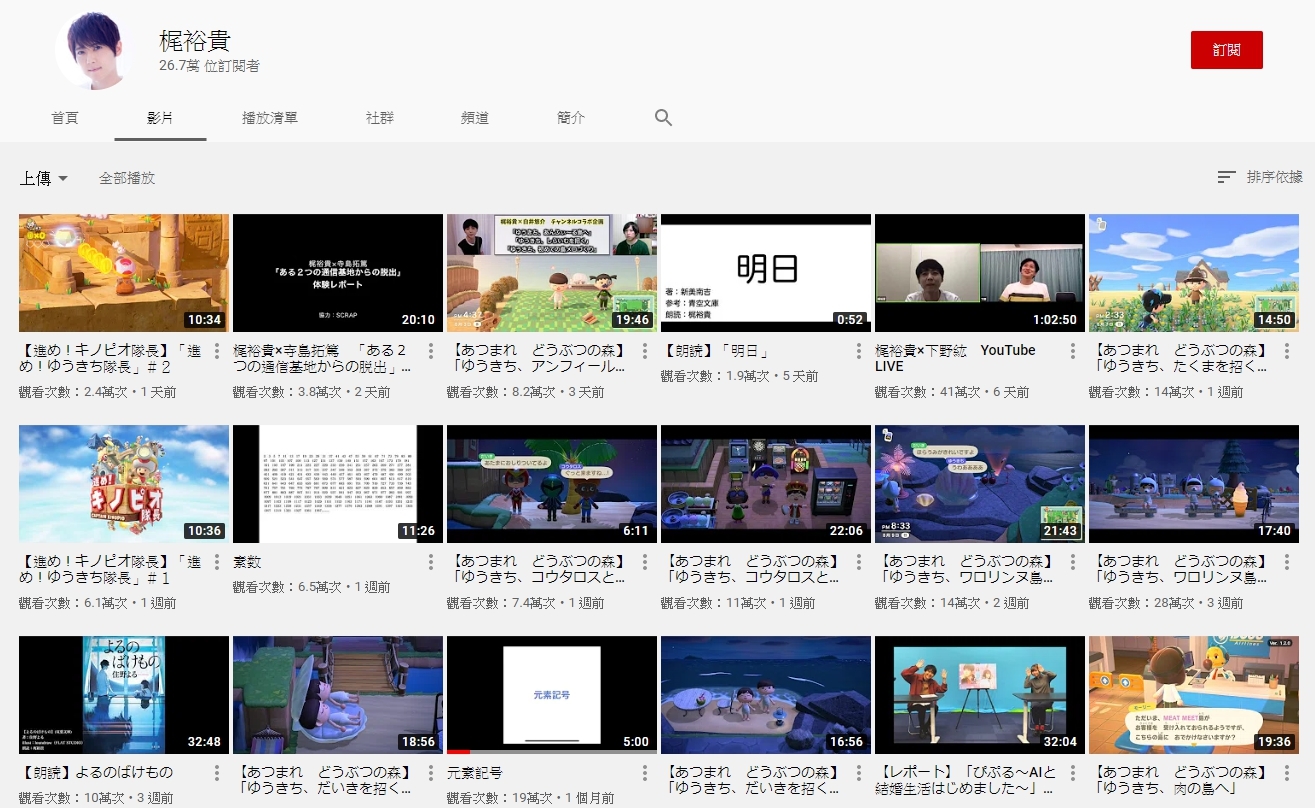This screenshot has height=808, width=1315.
Task: Play the 1:02:50 YouTube LIVE thumbnail
Action: [x=980, y=273]
